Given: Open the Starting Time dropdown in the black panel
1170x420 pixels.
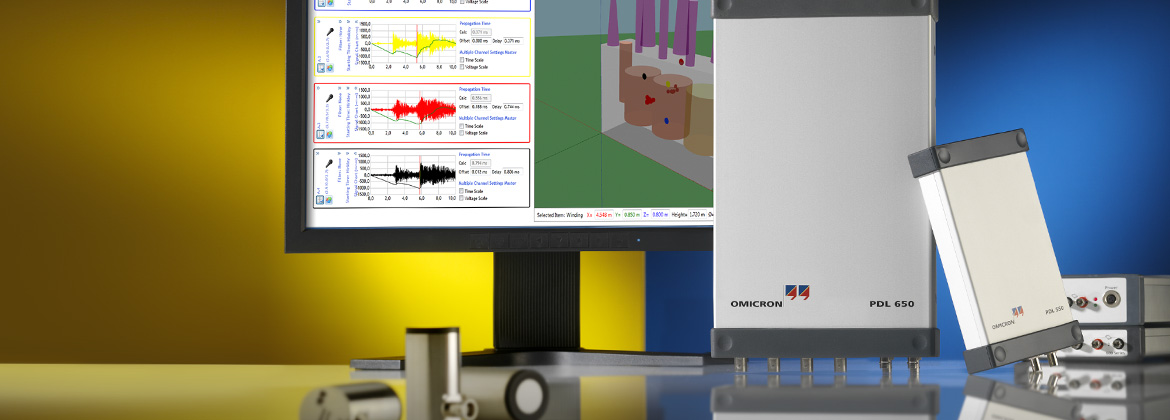Looking at the screenshot, I should point(348,153).
